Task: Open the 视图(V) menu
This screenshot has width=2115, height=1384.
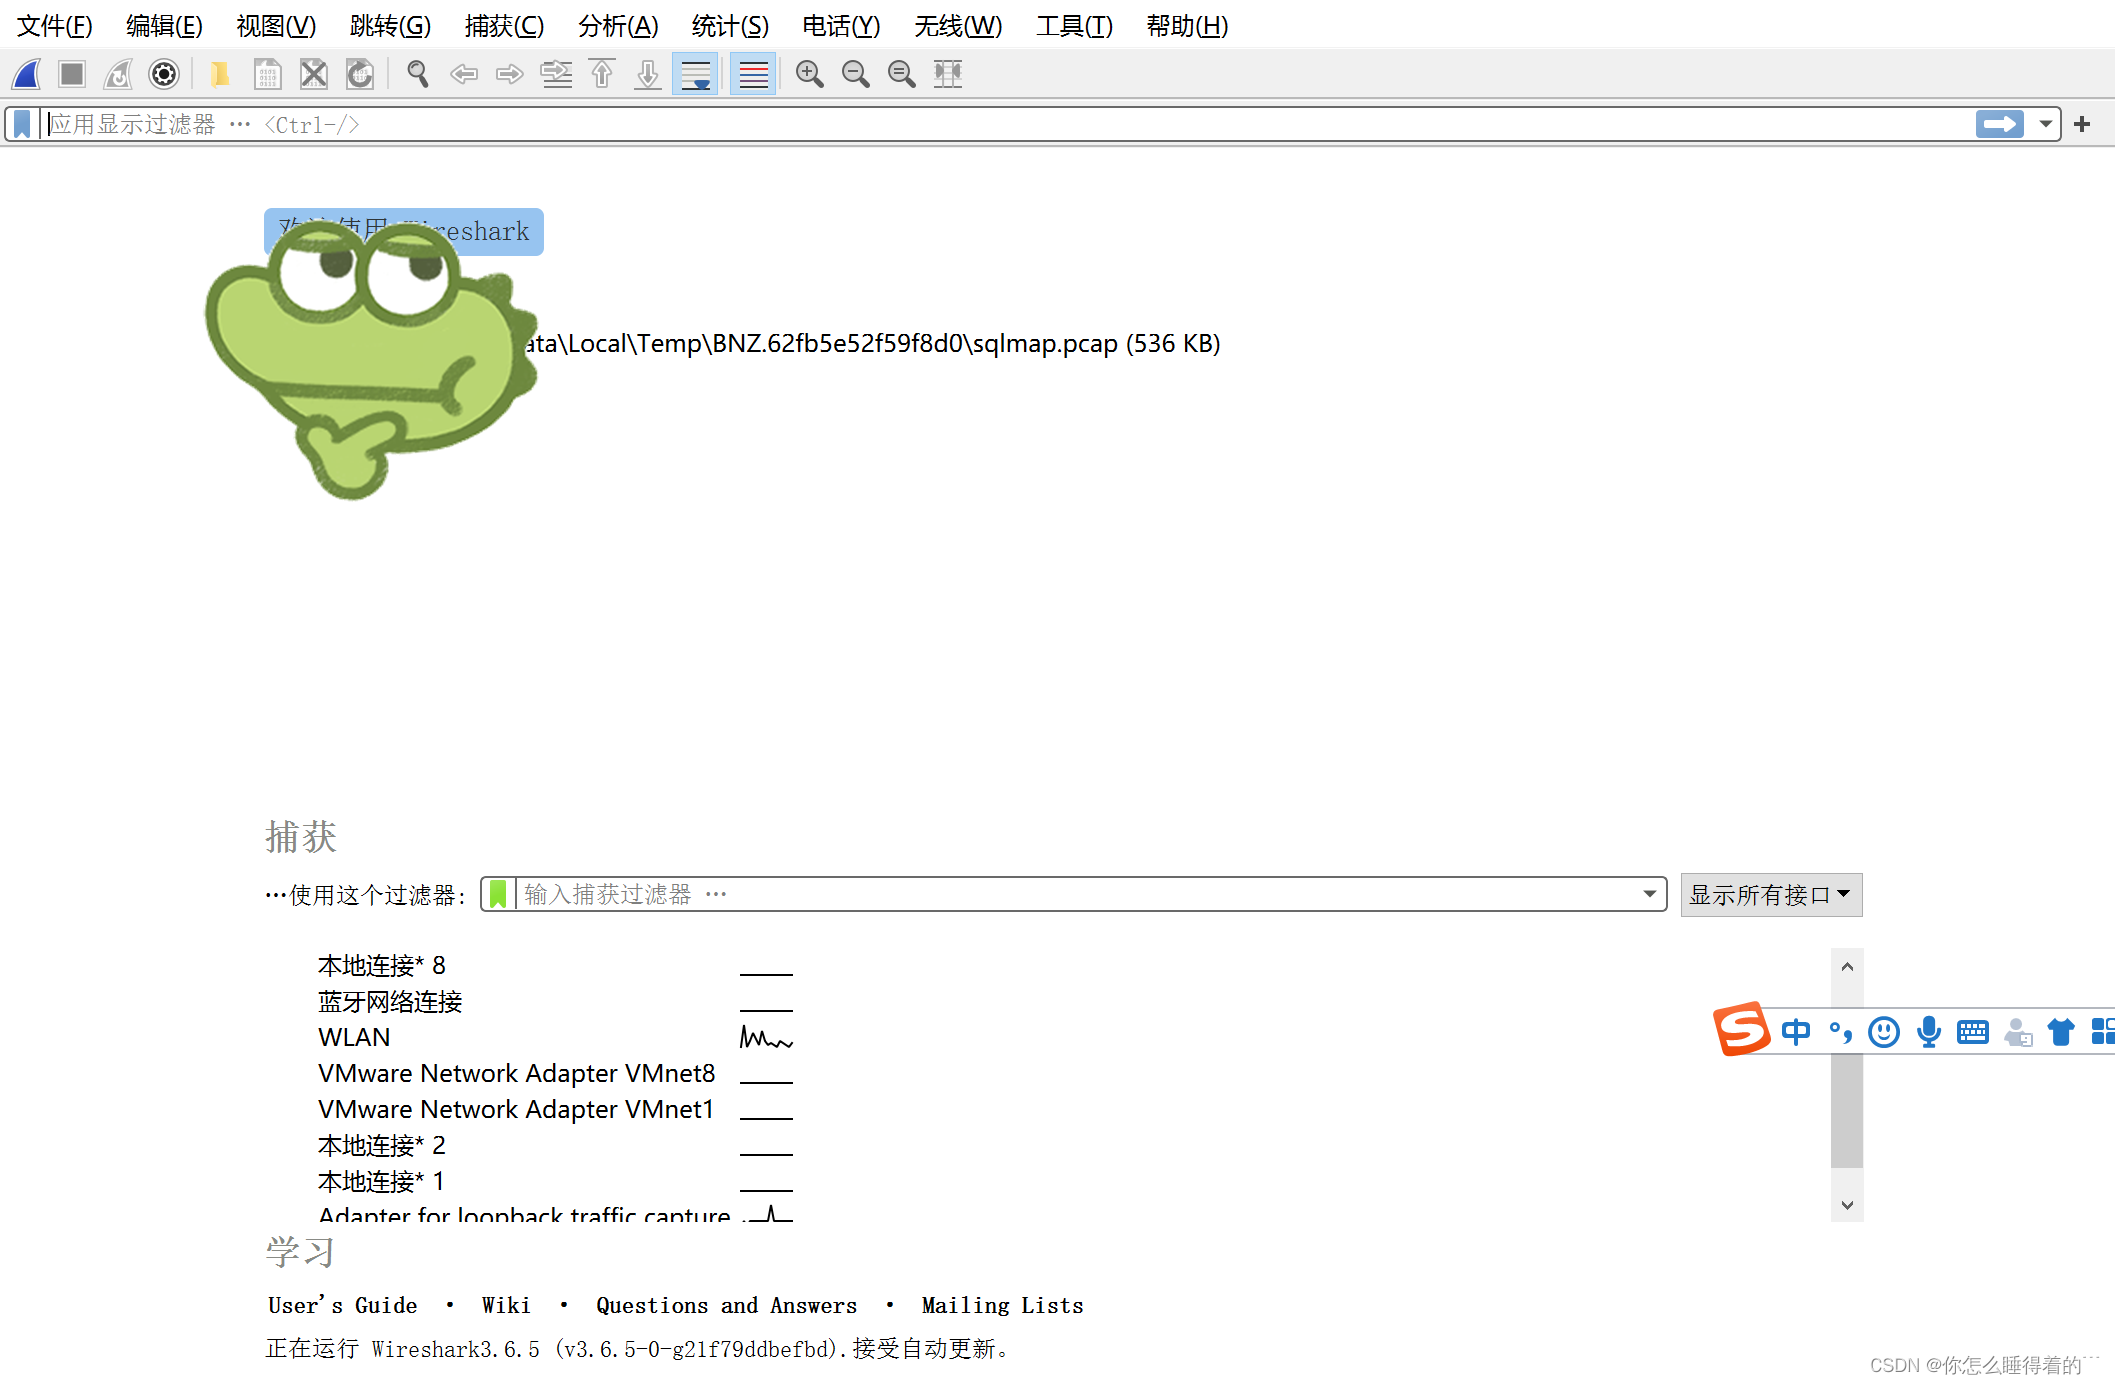Action: (x=276, y=26)
